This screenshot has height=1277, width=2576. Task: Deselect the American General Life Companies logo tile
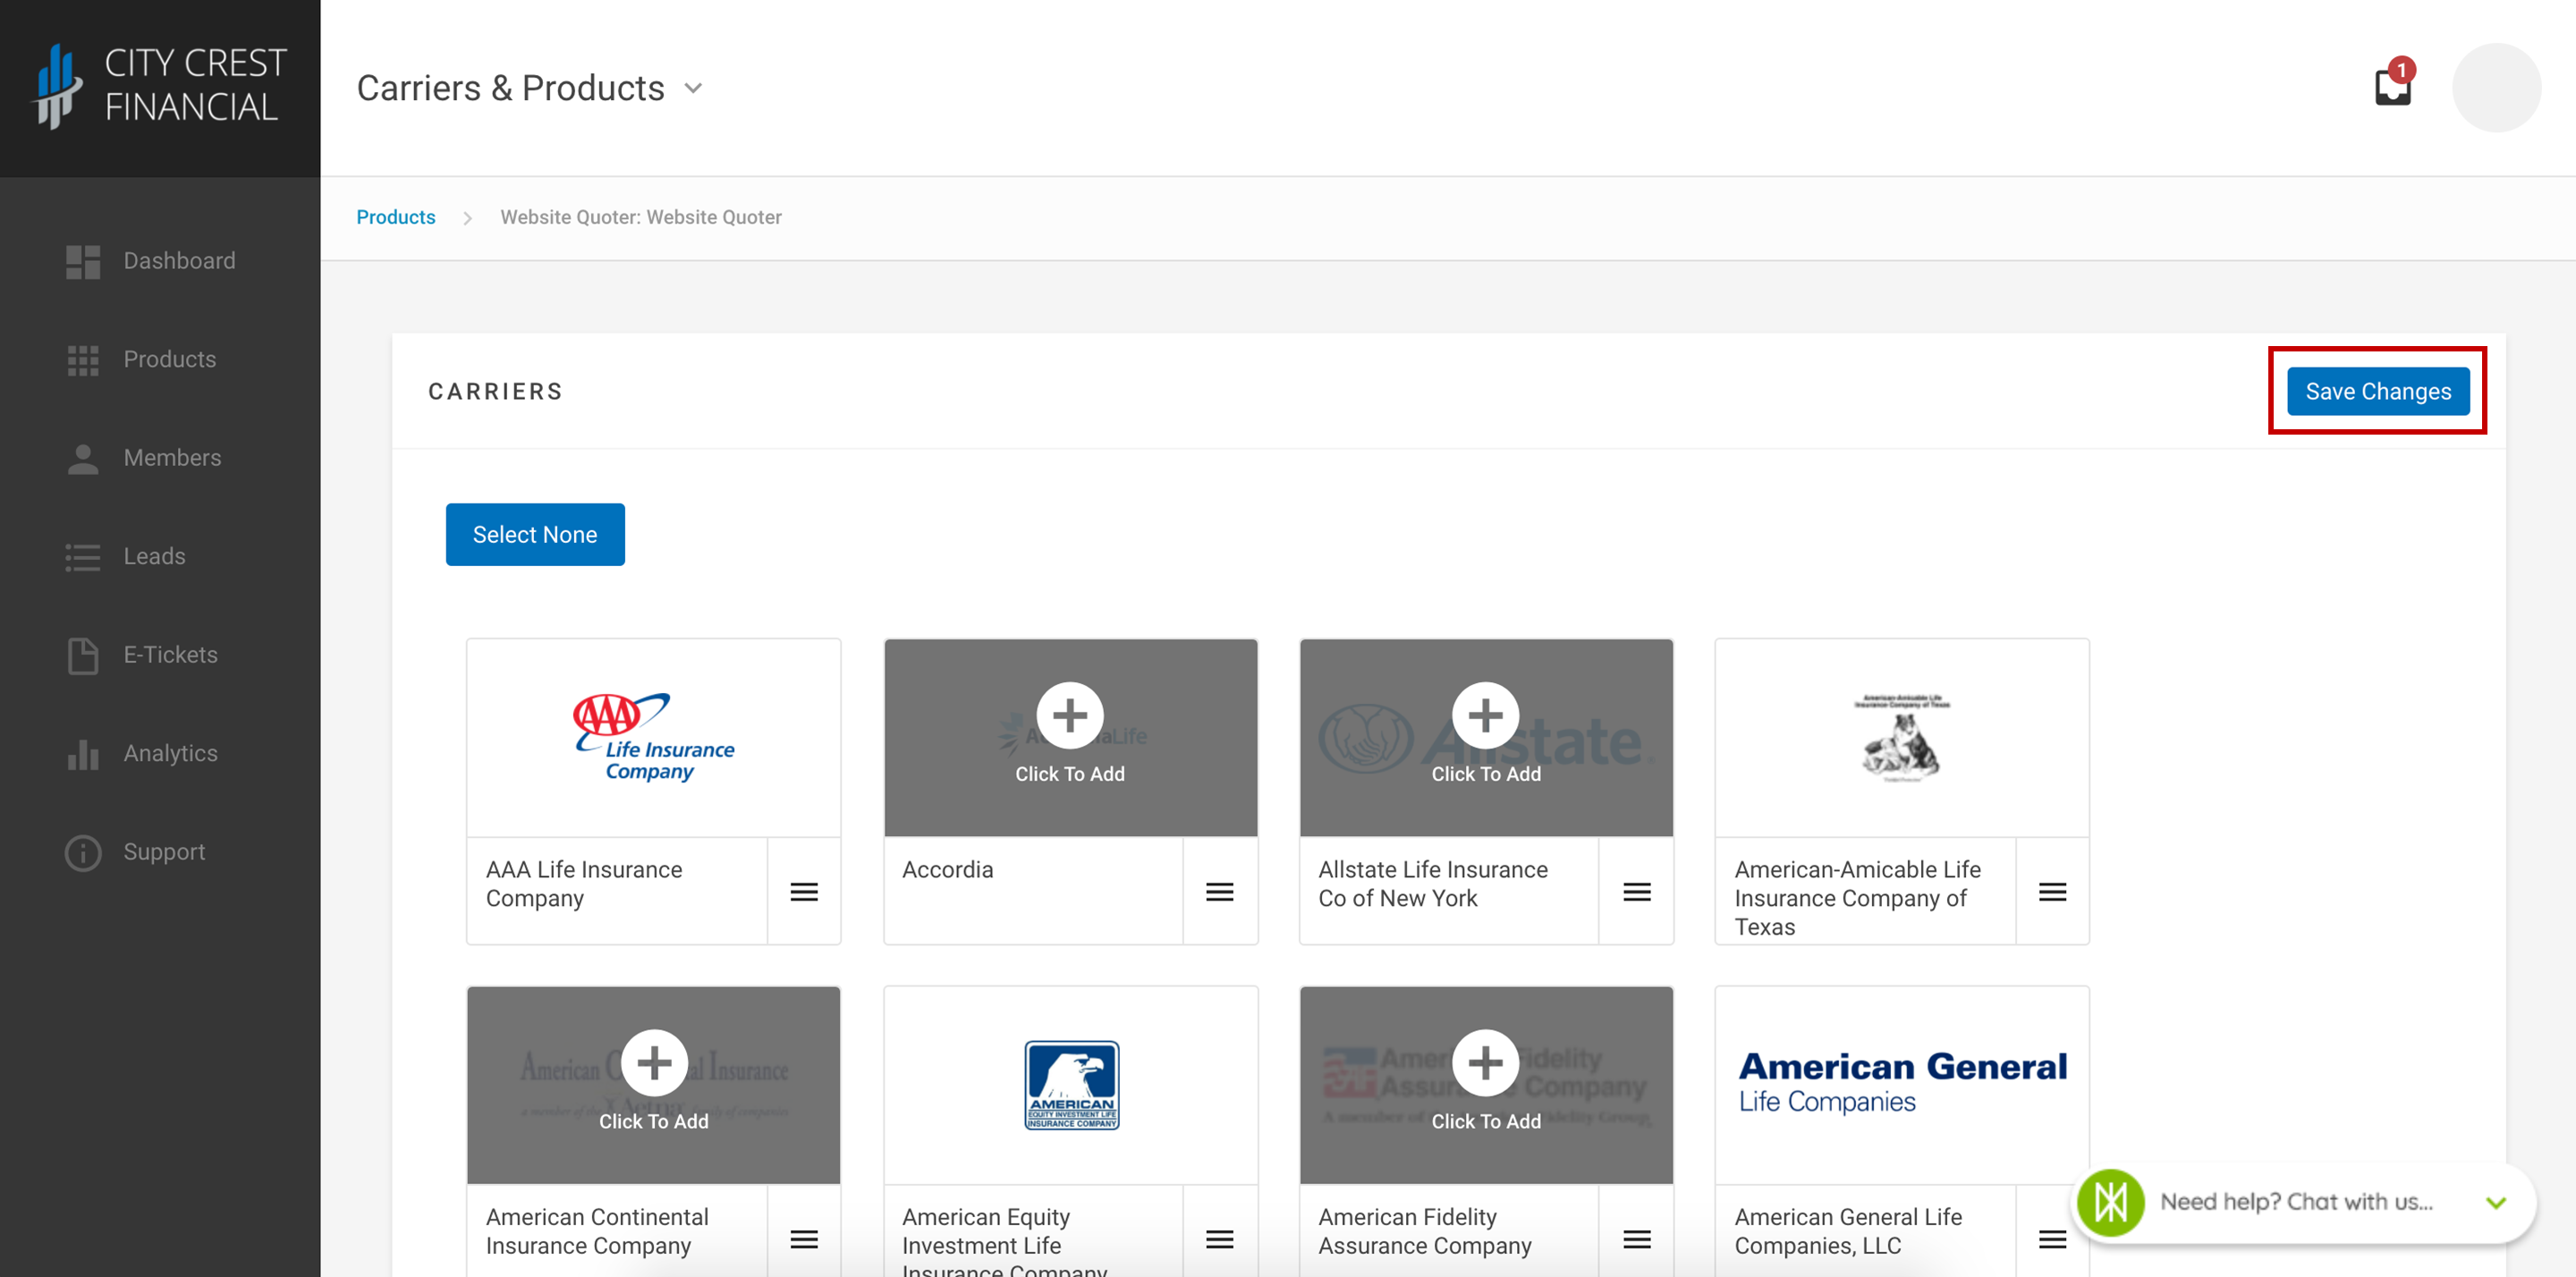[1902, 1085]
